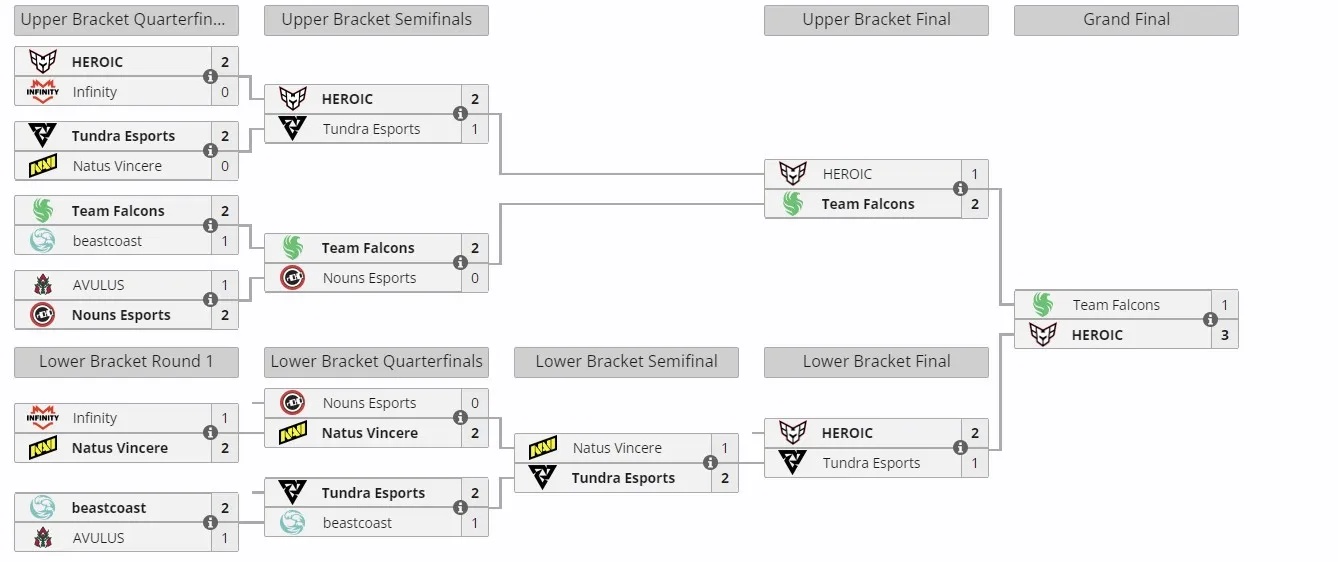Open Nouns Esports link in upper semifinals
The height and width of the screenshot is (562, 1338).
(369, 278)
